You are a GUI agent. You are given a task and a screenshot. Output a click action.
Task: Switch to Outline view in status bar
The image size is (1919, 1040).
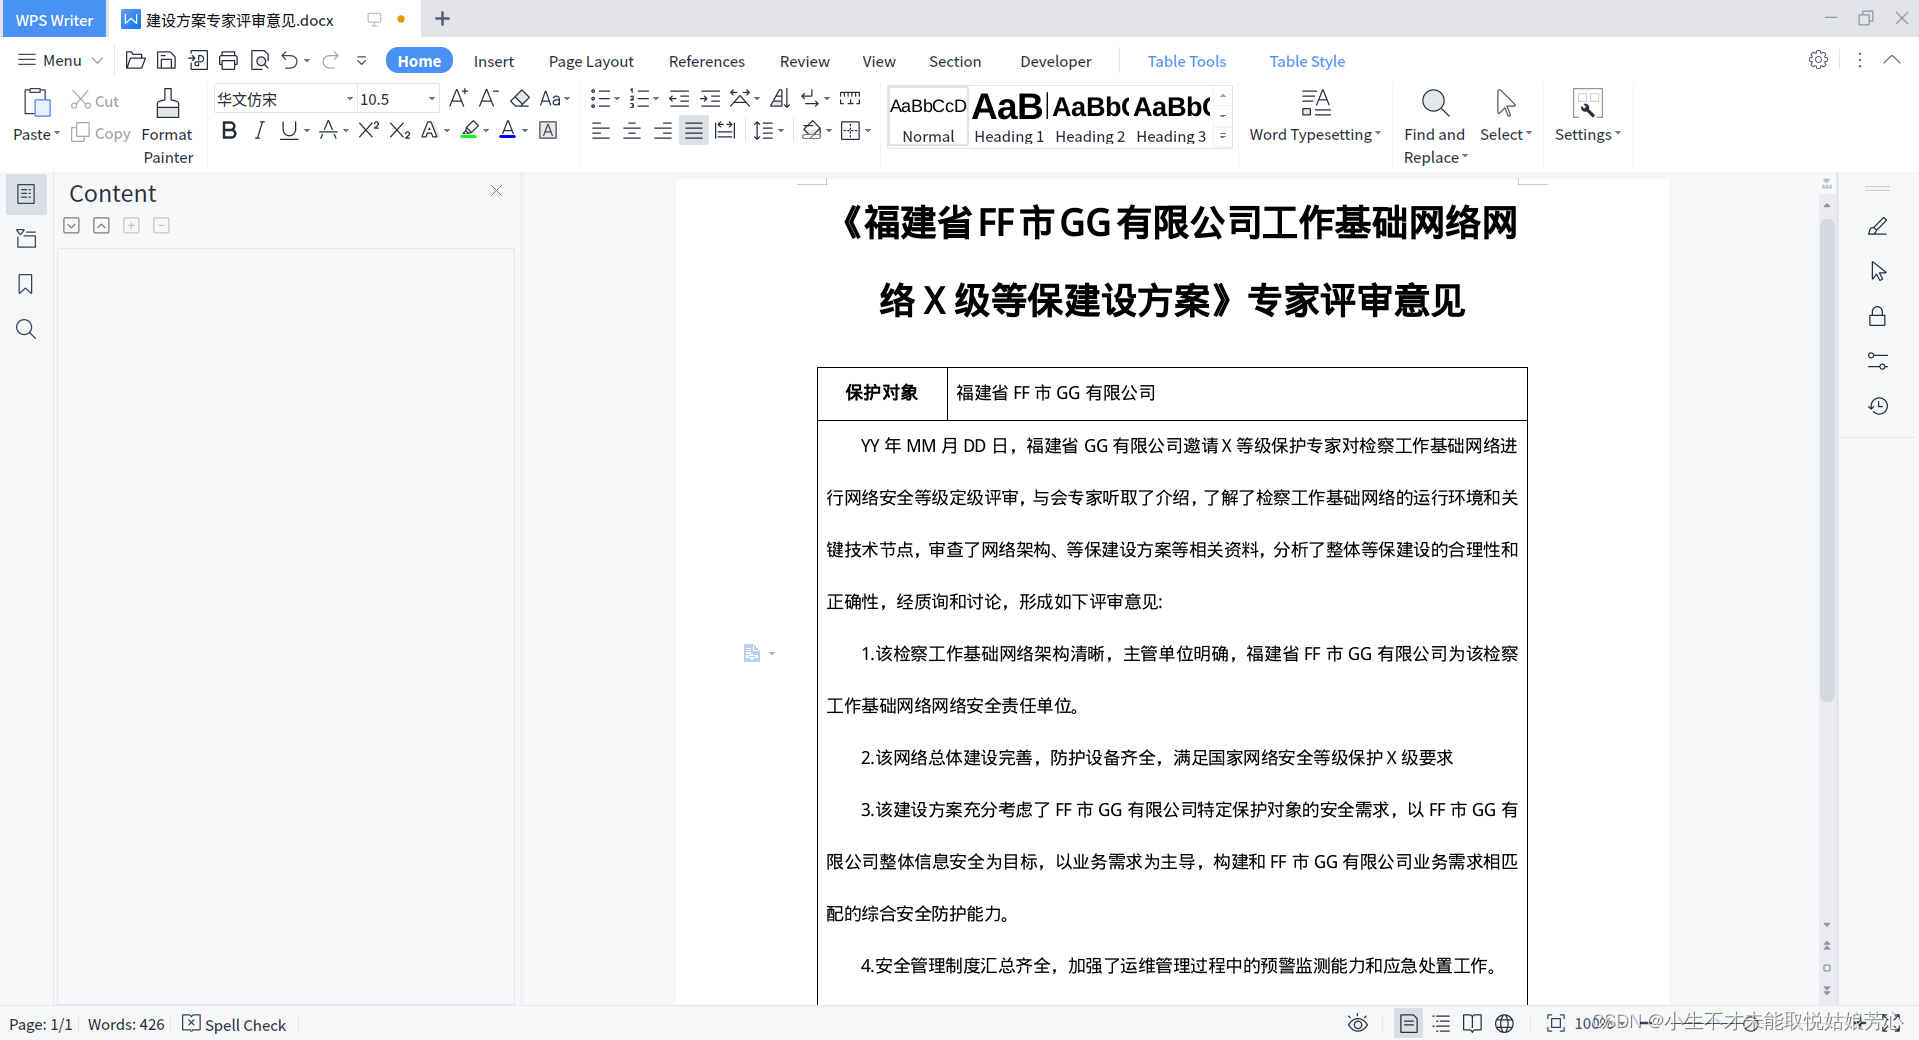pos(1441,1023)
